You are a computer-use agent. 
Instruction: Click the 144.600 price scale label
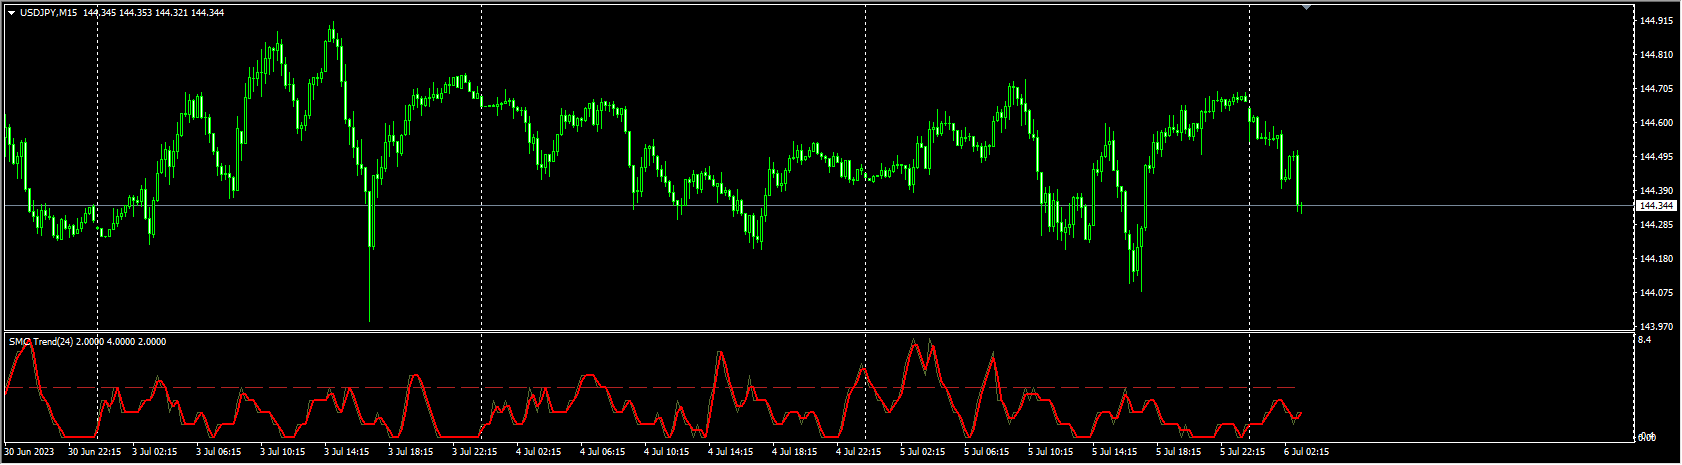point(1657,122)
